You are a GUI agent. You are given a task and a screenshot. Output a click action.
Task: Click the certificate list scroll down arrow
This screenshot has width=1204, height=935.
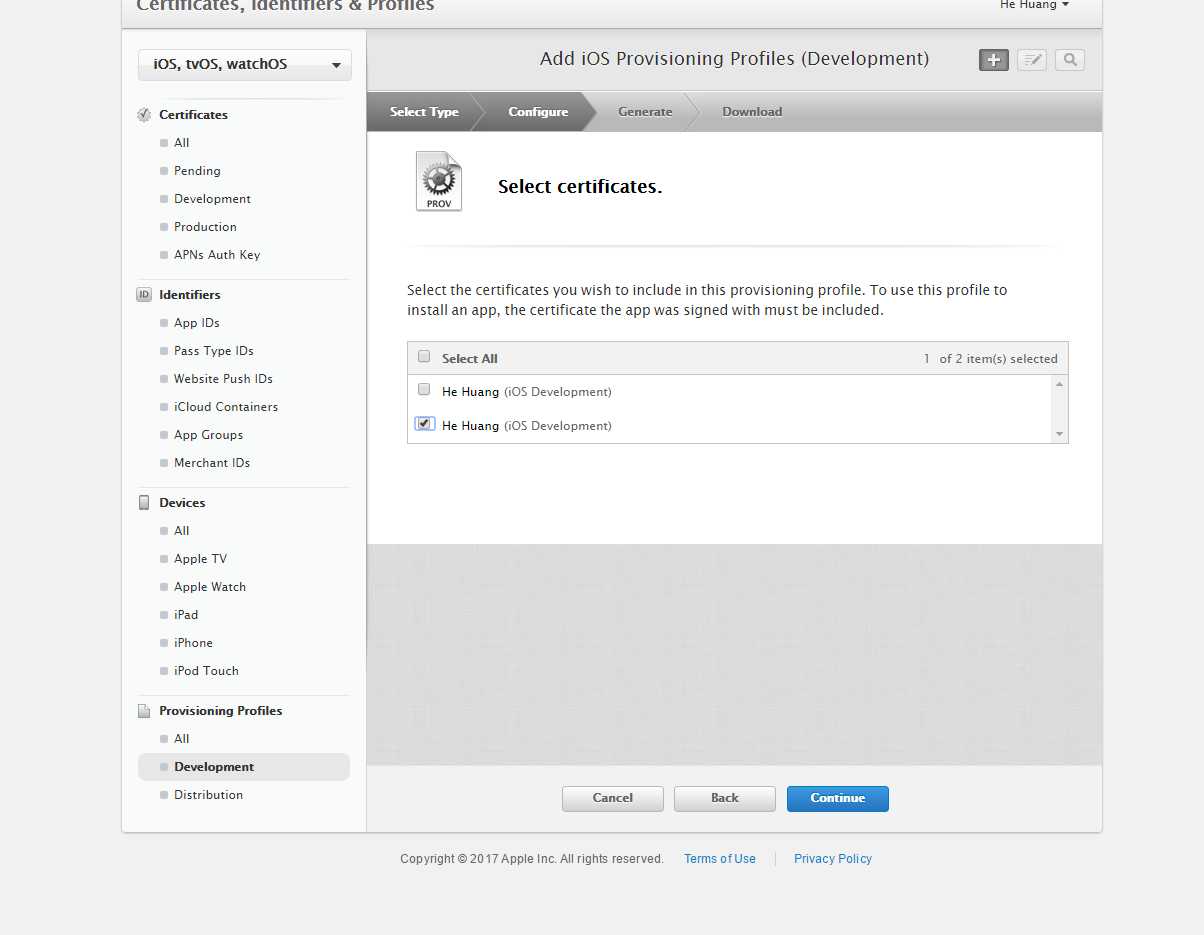1059,434
